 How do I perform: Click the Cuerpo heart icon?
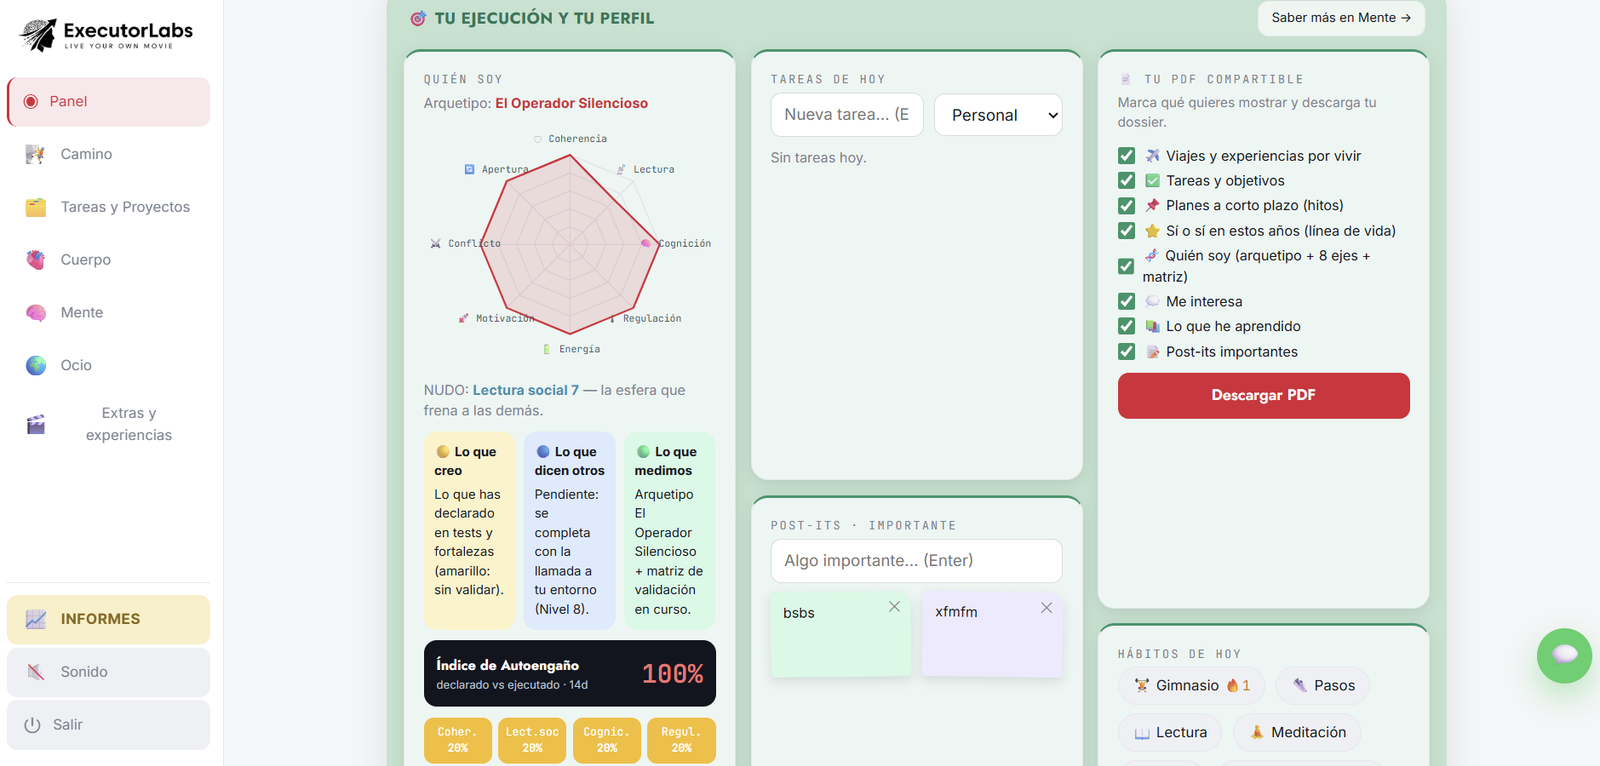36,260
